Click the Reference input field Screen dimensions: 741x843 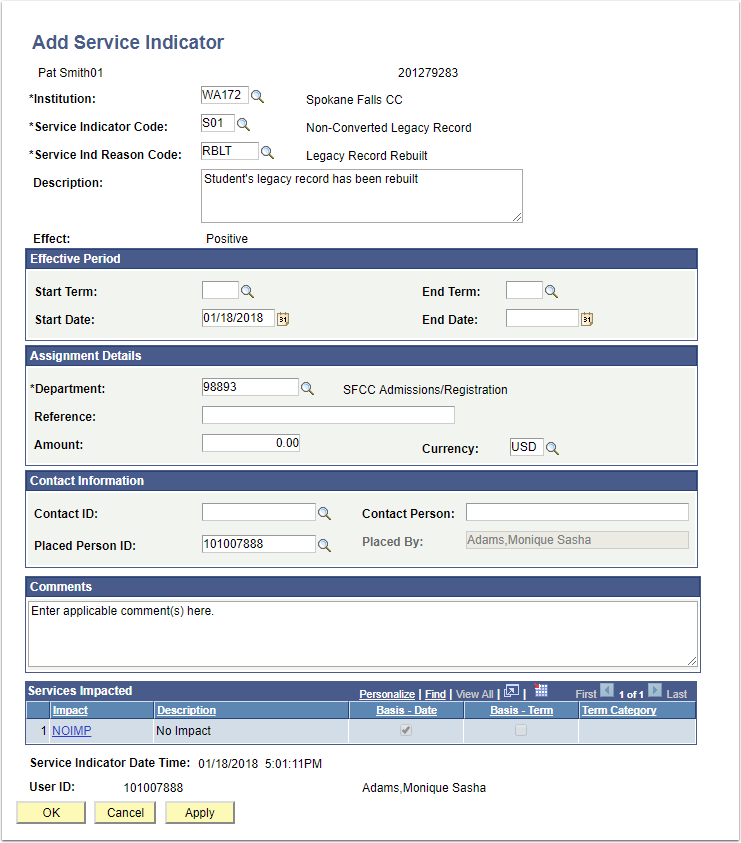(328, 415)
